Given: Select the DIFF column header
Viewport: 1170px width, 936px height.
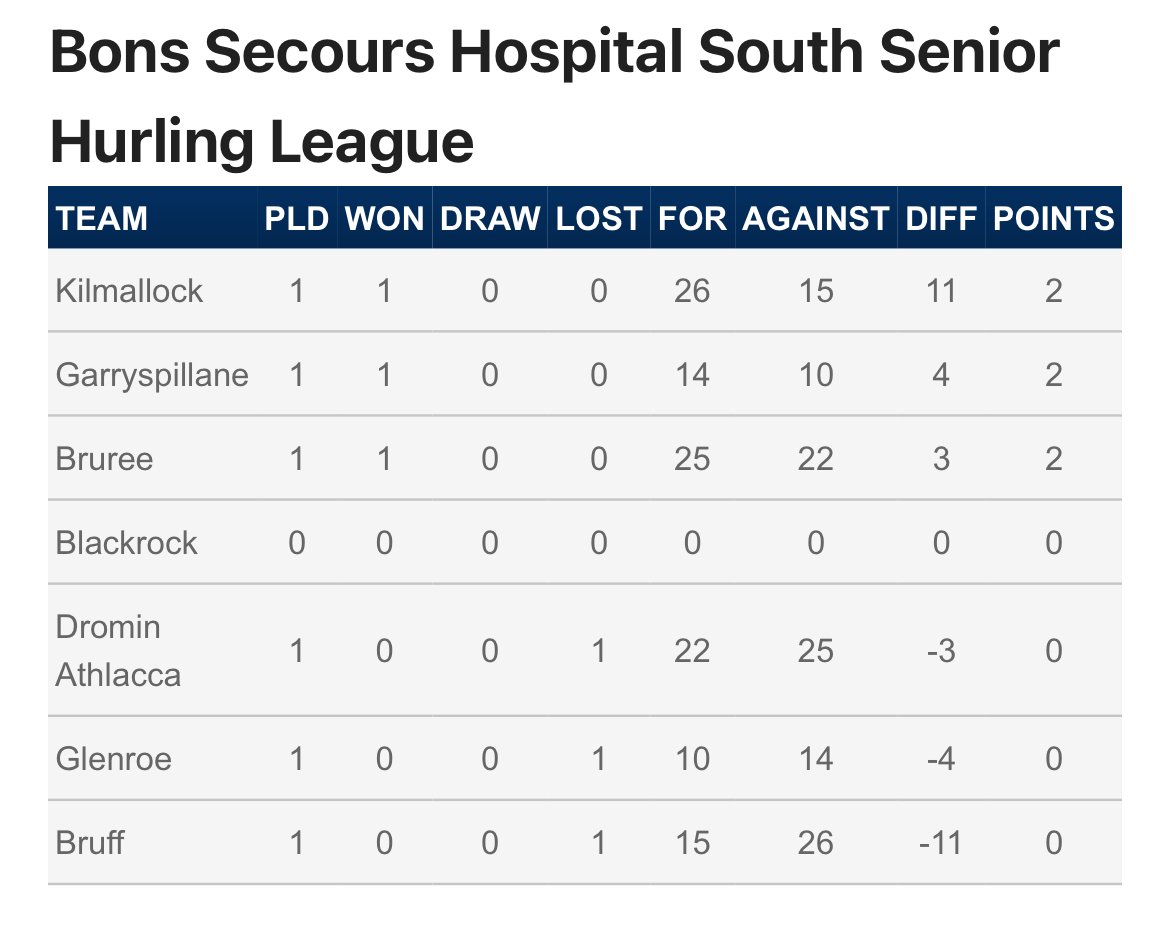Looking at the screenshot, I should (x=941, y=219).
